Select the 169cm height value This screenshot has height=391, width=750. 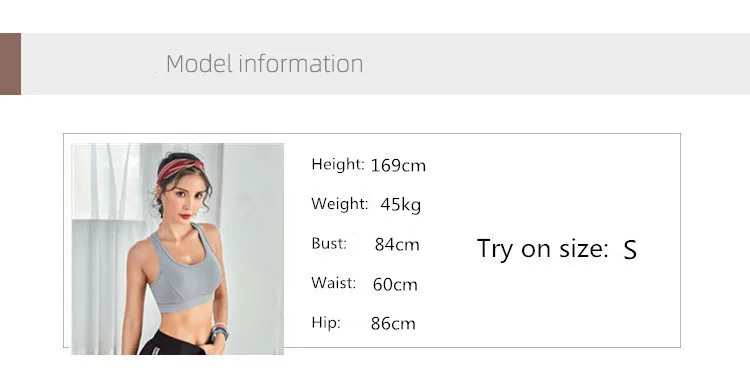click(398, 166)
